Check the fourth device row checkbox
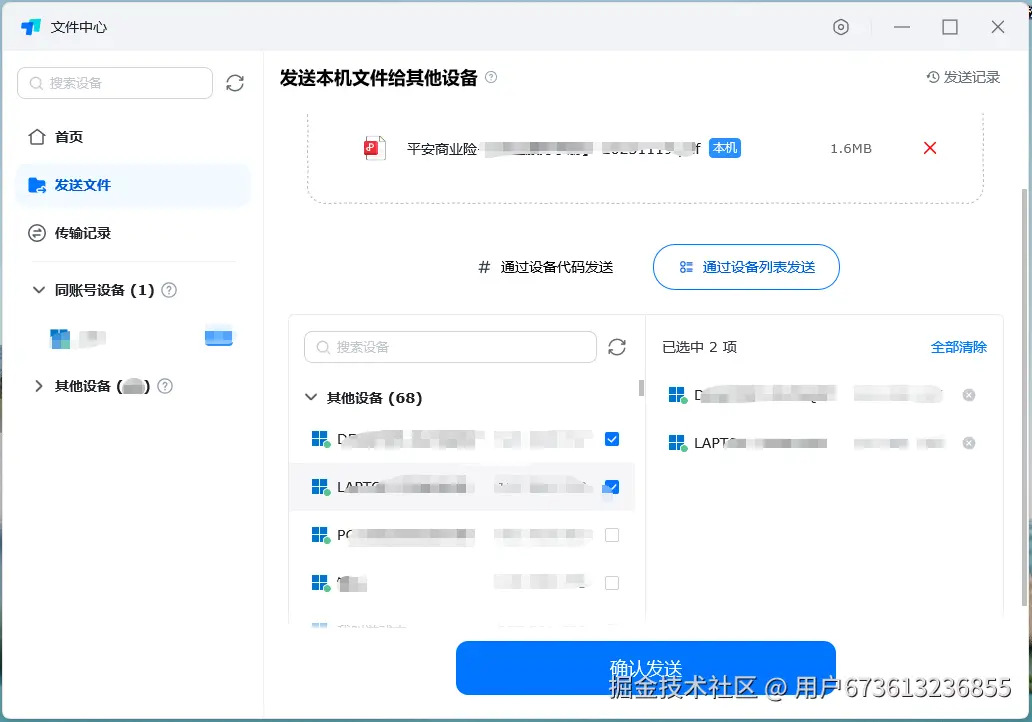This screenshot has height=722, width=1032. tap(611, 583)
